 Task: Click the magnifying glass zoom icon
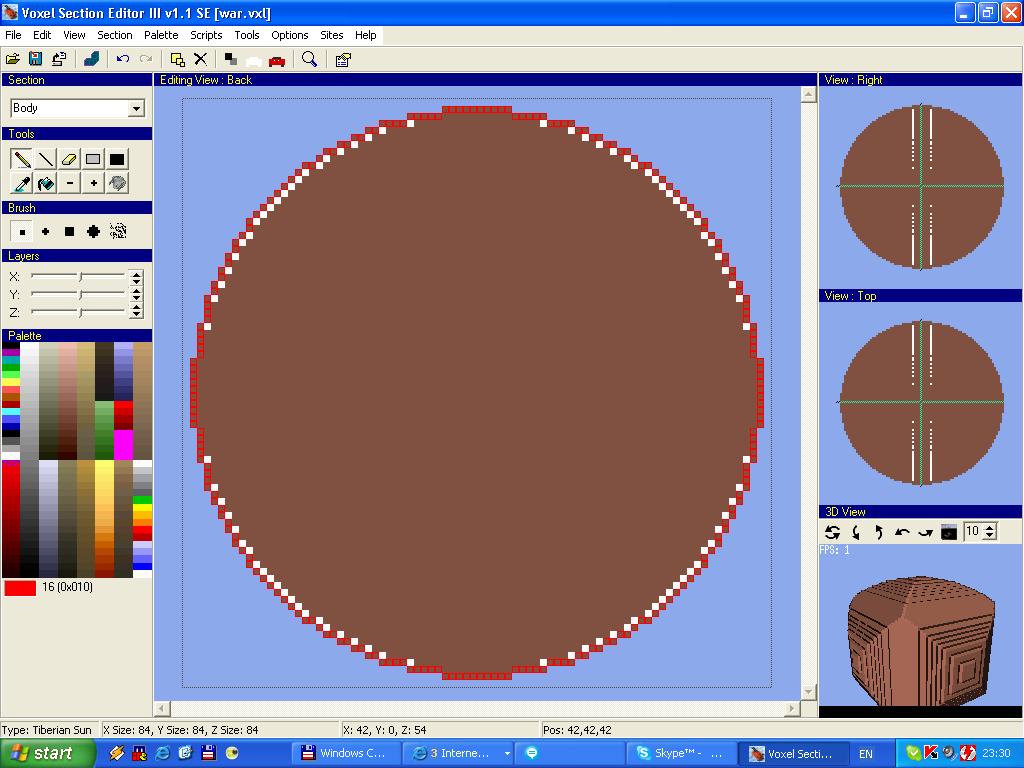click(x=310, y=59)
